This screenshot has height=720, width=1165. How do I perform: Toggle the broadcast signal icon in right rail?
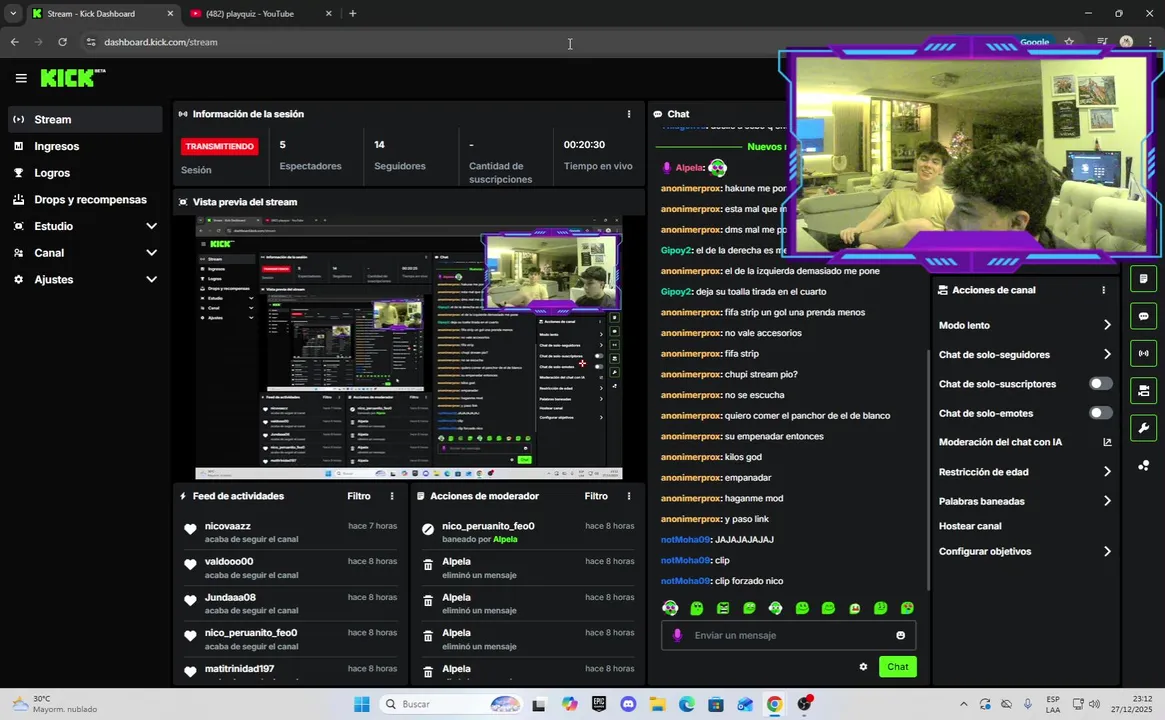tap(1143, 354)
